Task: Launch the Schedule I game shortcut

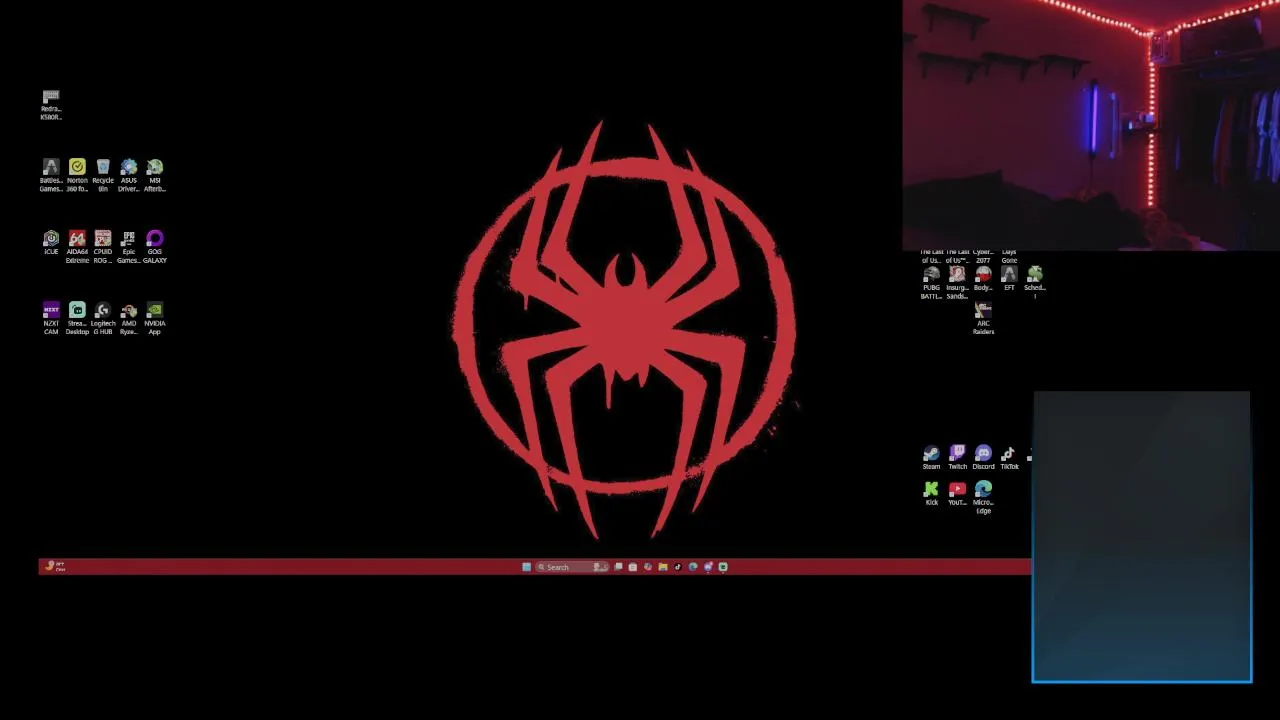Action: pyautogui.click(x=1035, y=281)
